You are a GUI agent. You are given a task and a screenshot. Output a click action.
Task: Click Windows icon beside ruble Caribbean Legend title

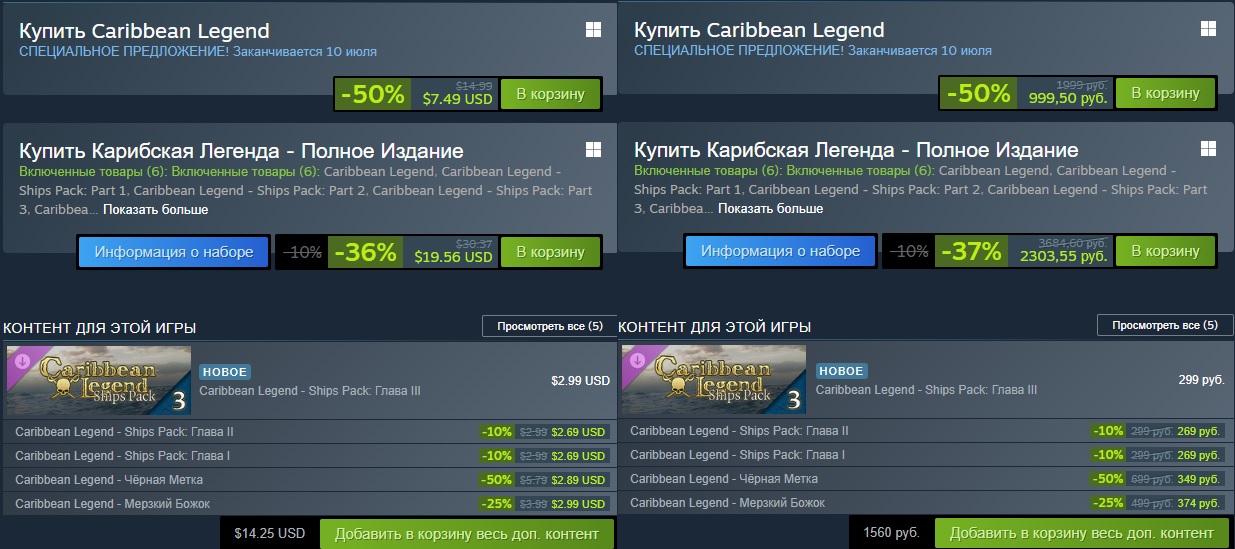[1208, 30]
